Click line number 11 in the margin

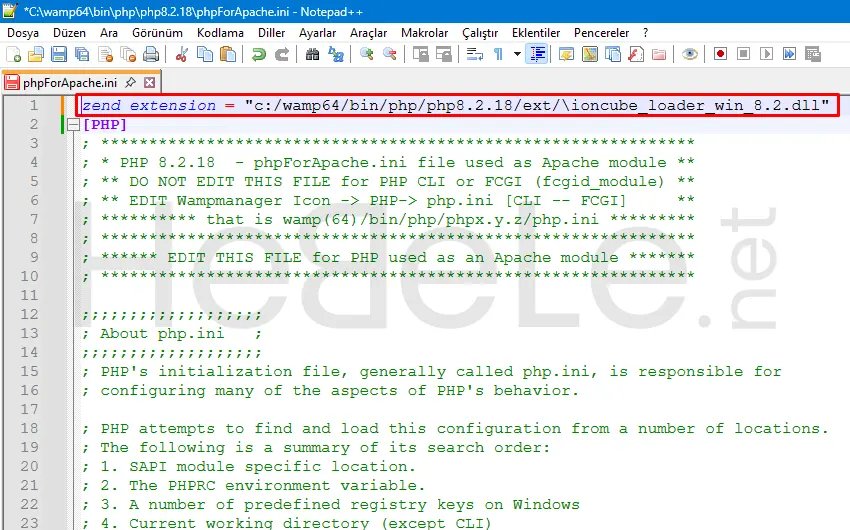29,295
